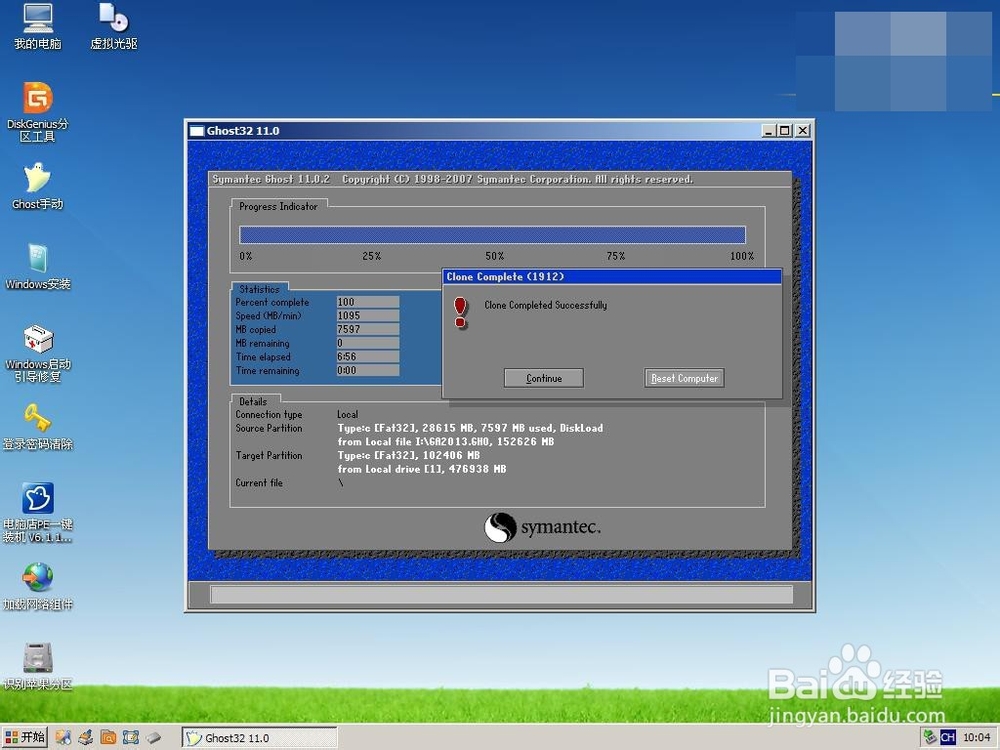Select the 识别苹果分区 drive icon
Image resolution: width=1000 pixels, height=750 pixels.
point(38,666)
